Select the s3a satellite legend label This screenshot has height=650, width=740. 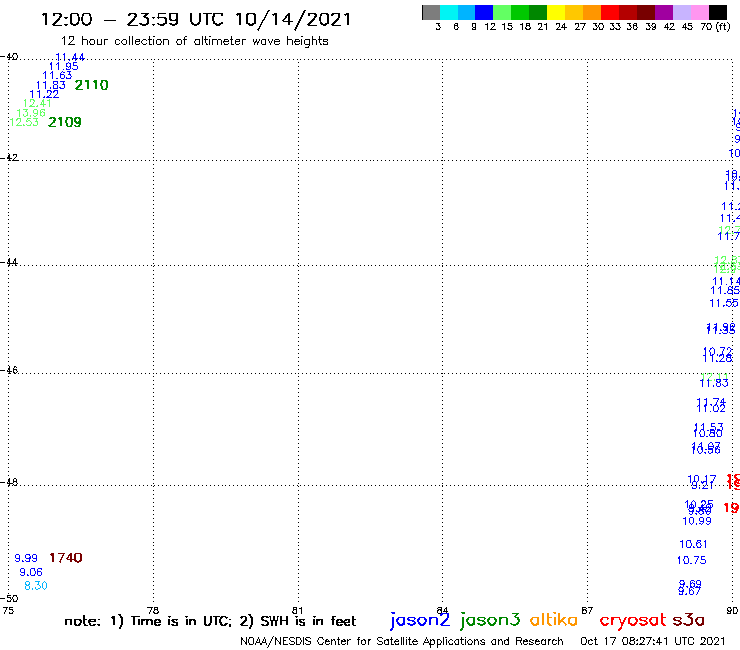[689, 620]
